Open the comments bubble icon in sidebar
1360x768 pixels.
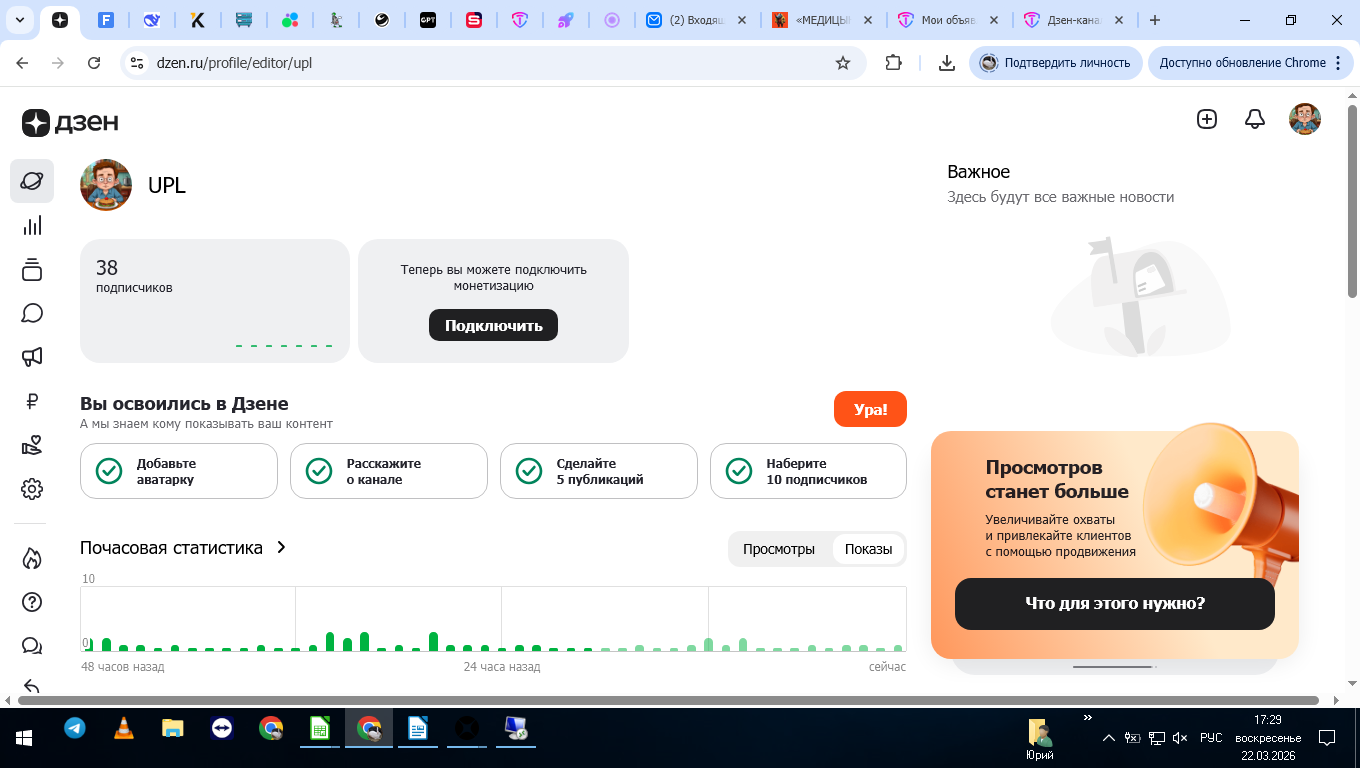pyautogui.click(x=32, y=313)
